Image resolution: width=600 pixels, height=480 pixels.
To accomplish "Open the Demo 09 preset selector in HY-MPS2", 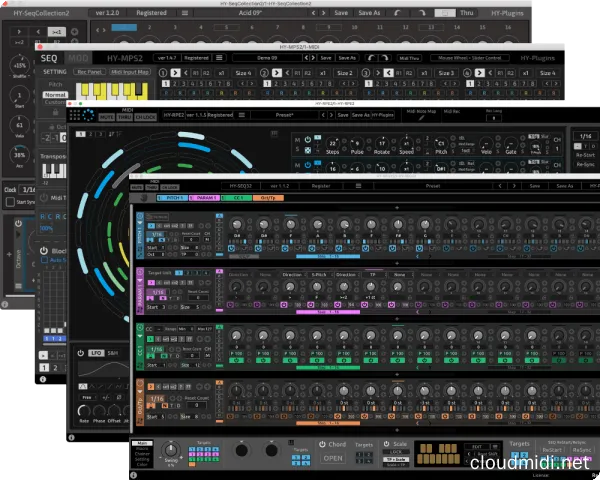I will [267, 58].
